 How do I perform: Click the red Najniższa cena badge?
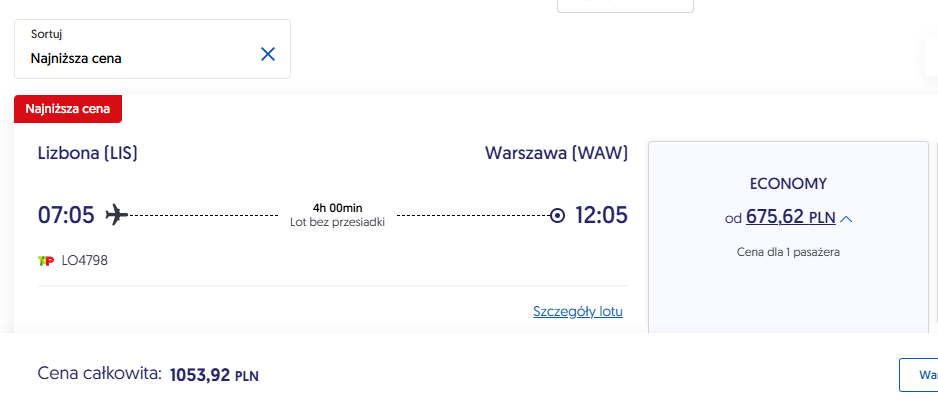[x=68, y=109]
